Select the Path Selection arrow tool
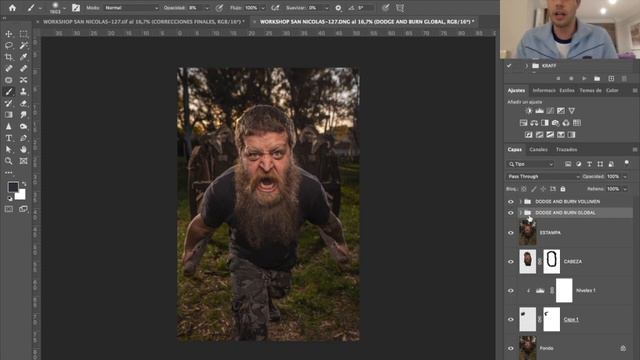640x360 pixels. [9, 149]
